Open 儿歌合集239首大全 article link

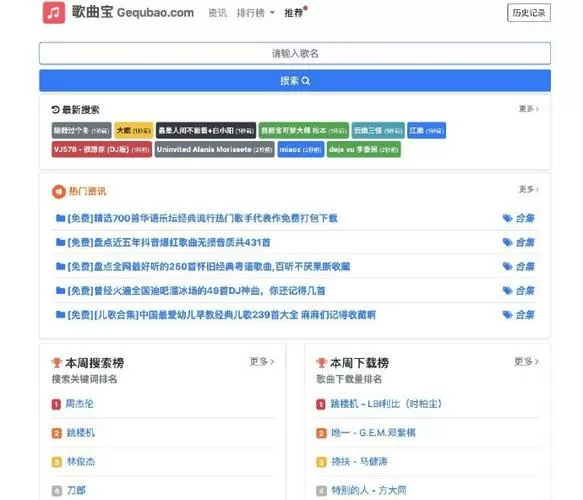(x=222, y=315)
